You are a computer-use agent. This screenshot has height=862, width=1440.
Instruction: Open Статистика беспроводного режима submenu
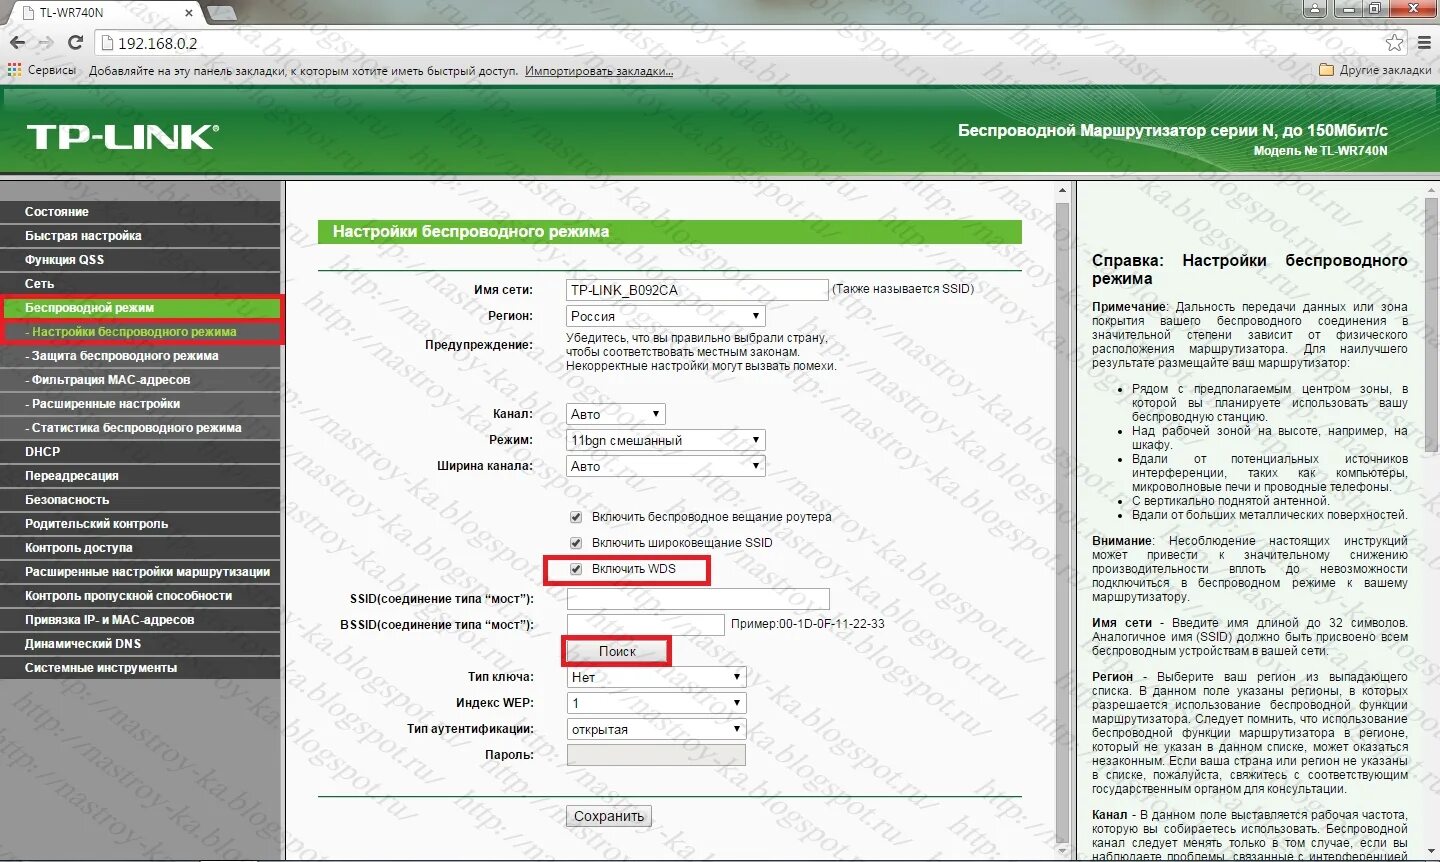click(x=140, y=428)
